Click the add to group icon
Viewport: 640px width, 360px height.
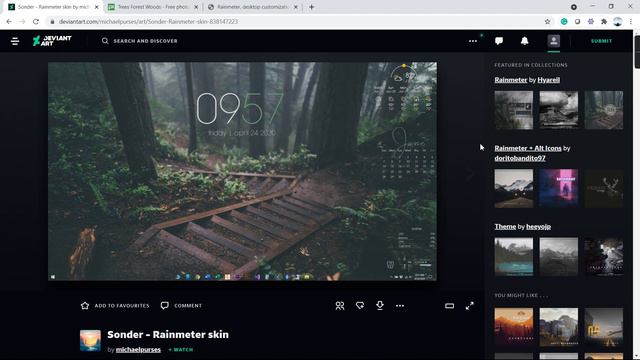click(x=340, y=305)
